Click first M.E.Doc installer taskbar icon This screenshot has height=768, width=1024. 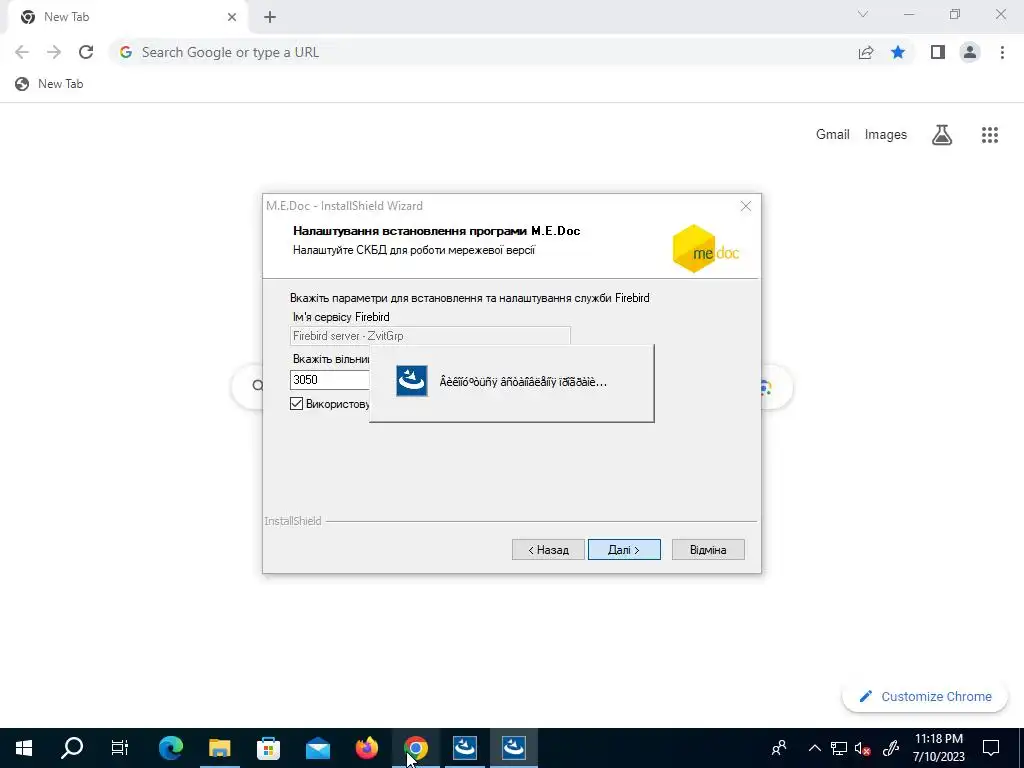pyautogui.click(x=464, y=748)
